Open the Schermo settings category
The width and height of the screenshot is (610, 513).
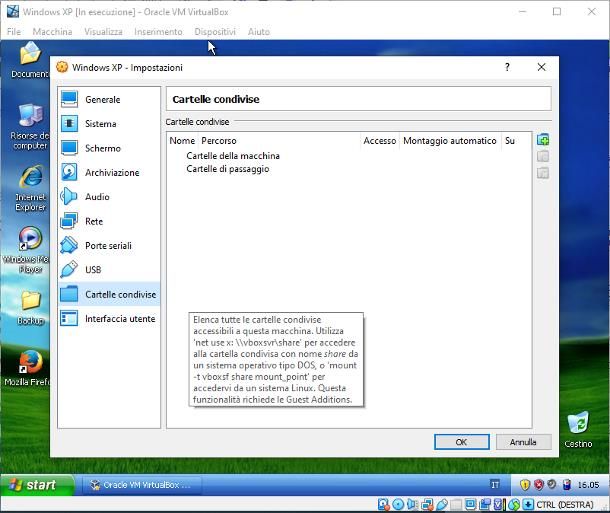click(109, 148)
